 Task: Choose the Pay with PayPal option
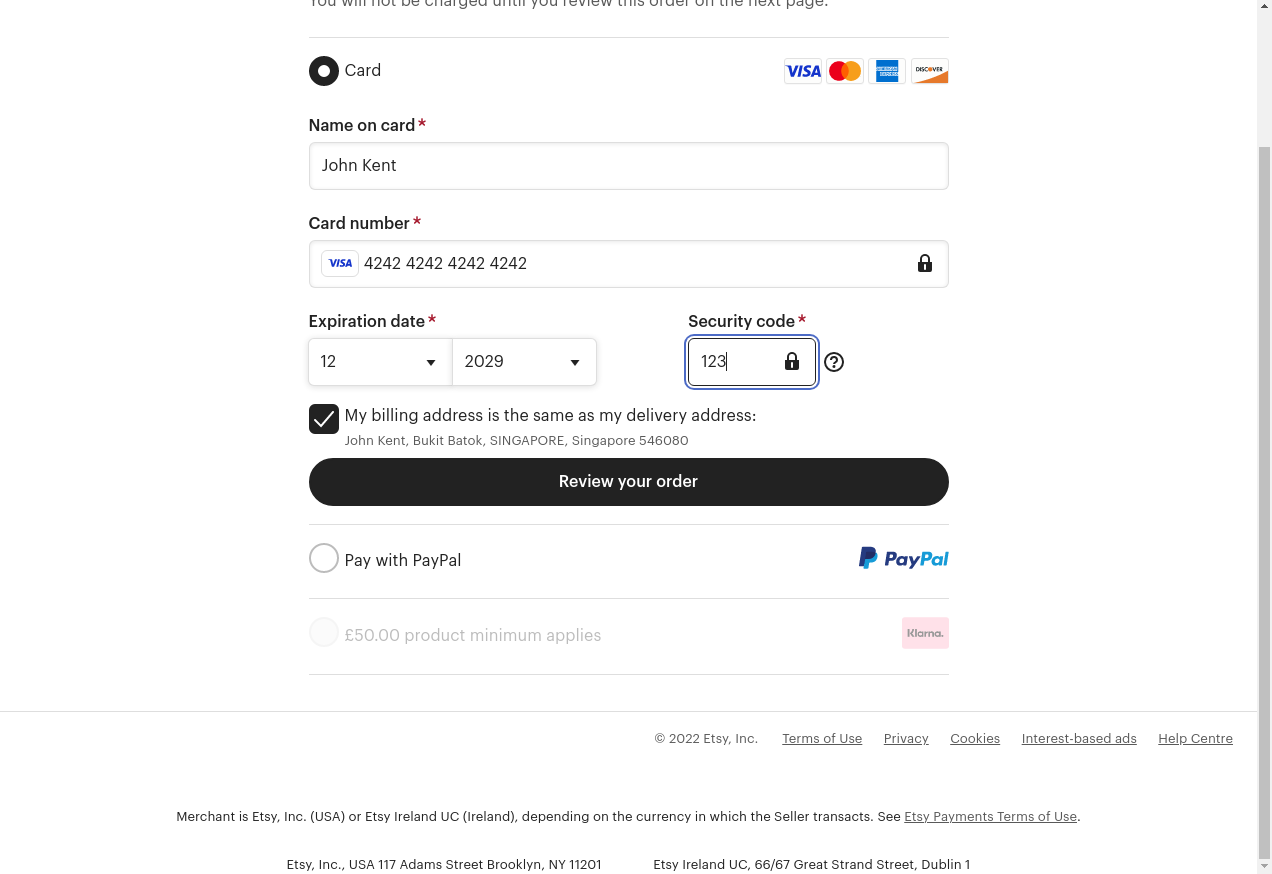pyautogui.click(x=324, y=558)
